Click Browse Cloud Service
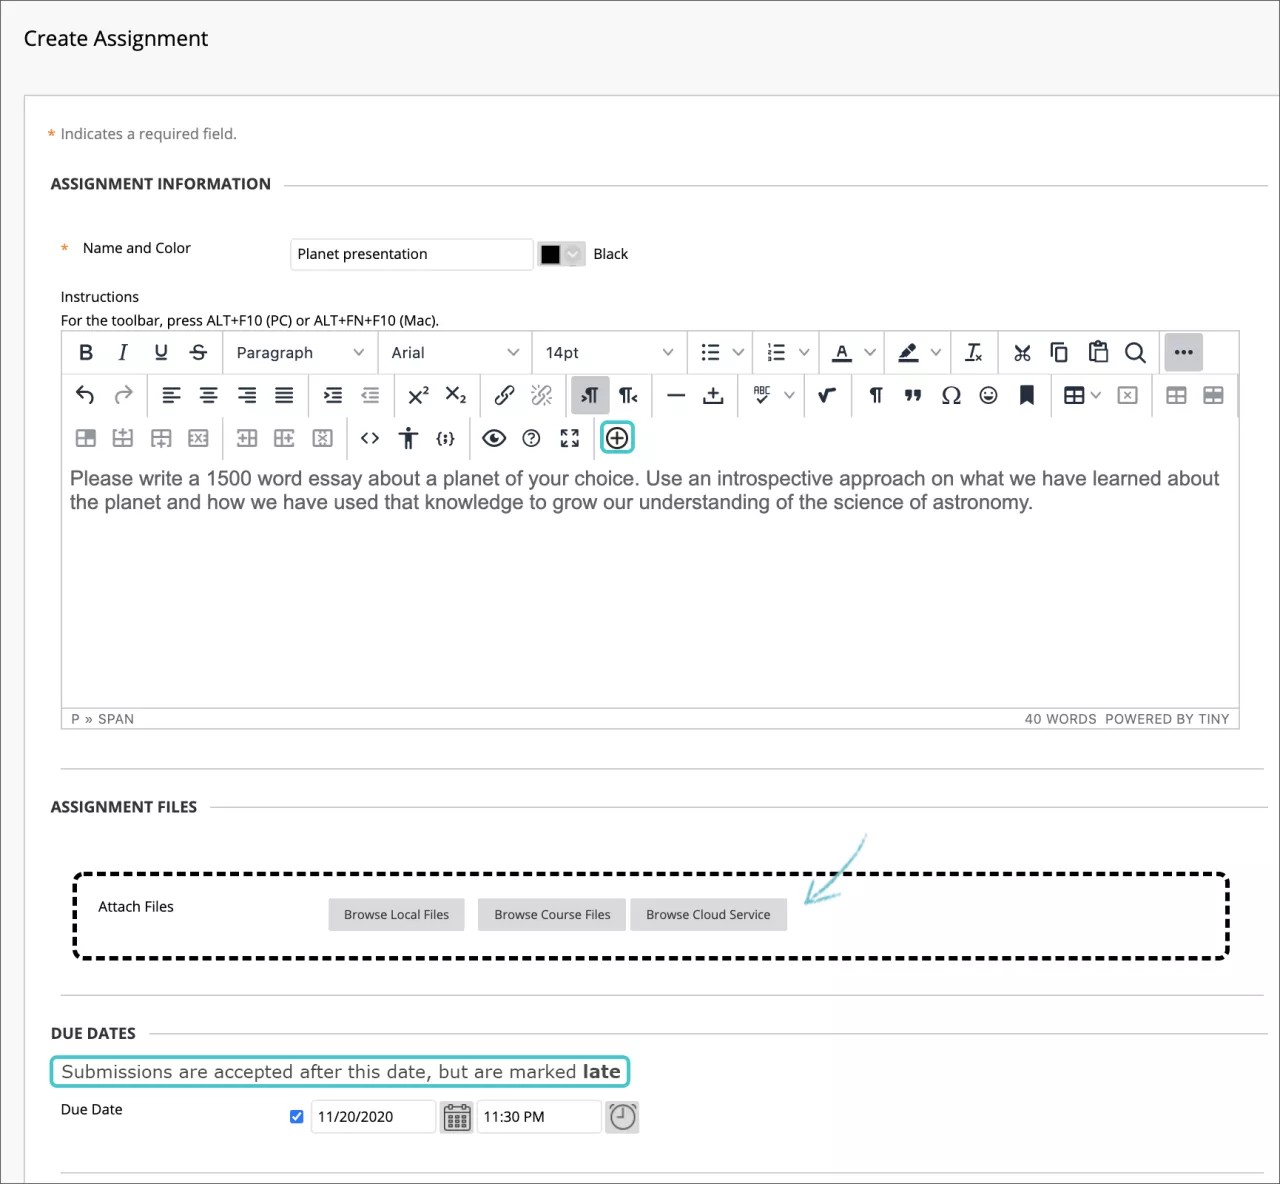The width and height of the screenshot is (1280, 1184). (x=708, y=914)
